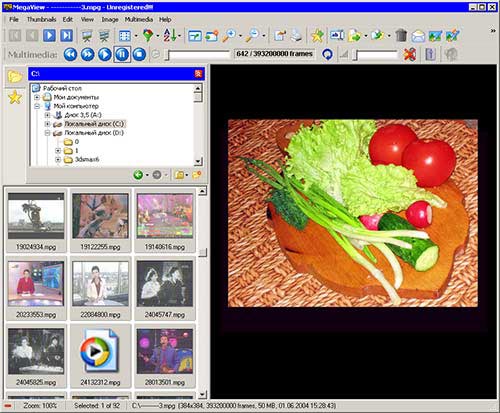This screenshot has height=413, width=500.
Task: Click the image editor icon with pencil
Action: click(452, 35)
